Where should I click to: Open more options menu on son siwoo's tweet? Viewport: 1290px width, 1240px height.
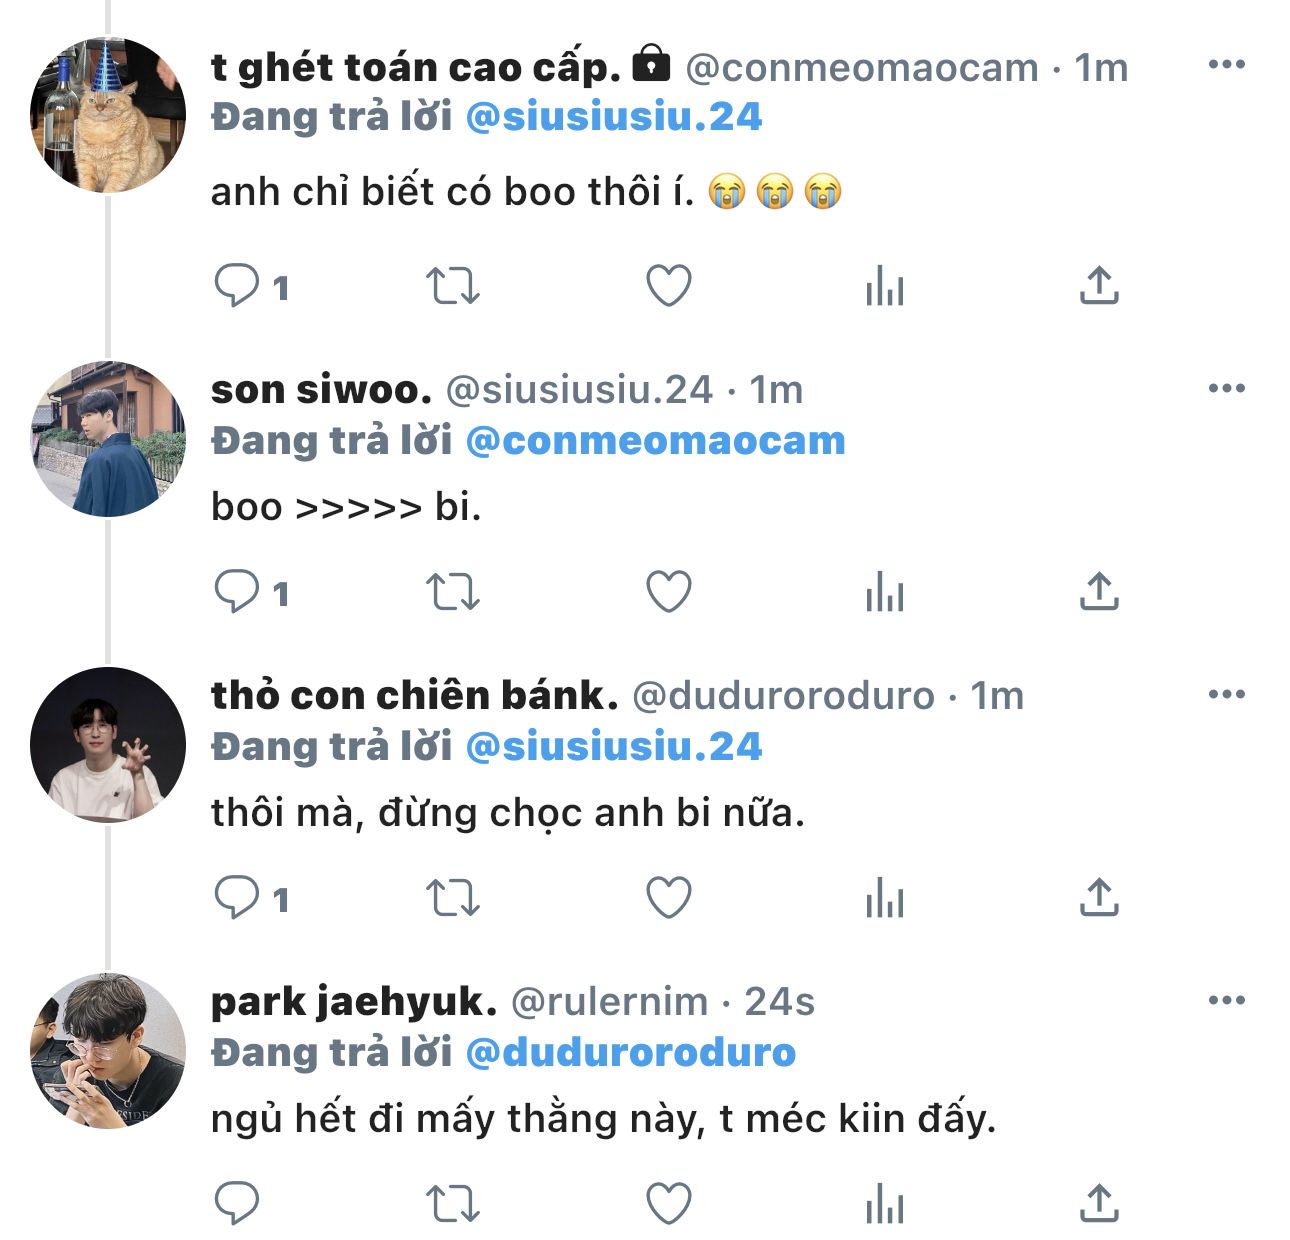(1226, 388)
